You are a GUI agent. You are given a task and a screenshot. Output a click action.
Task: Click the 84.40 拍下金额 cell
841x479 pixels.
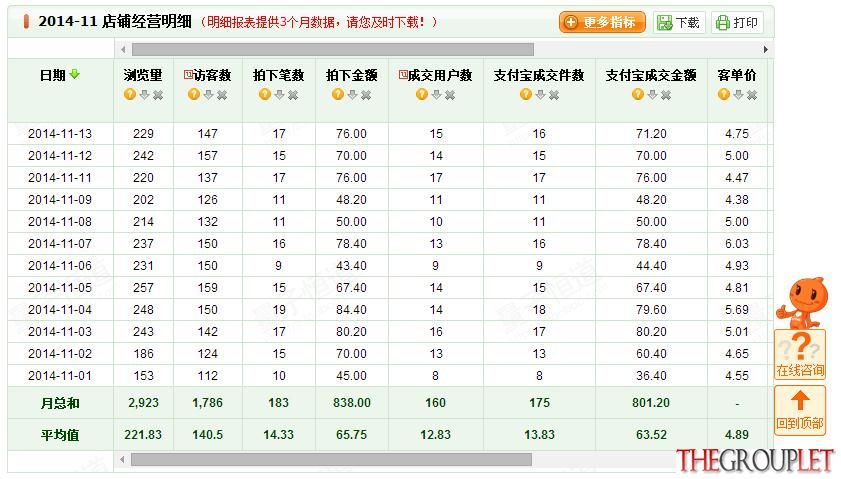click(351, 309)
